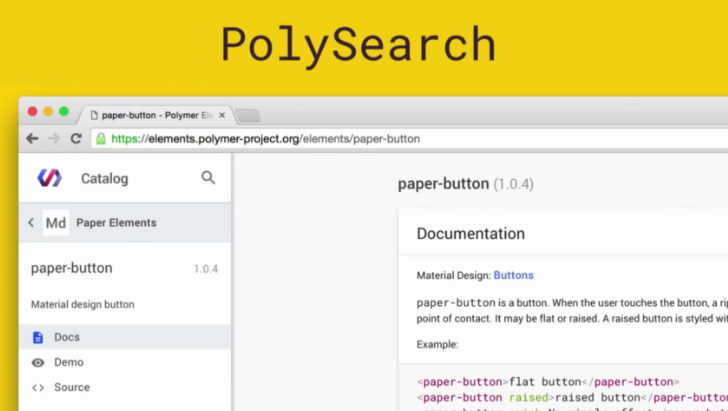Open the catalog search magnifier
Viewport: 728px width, 411px height.
(208, 177)
